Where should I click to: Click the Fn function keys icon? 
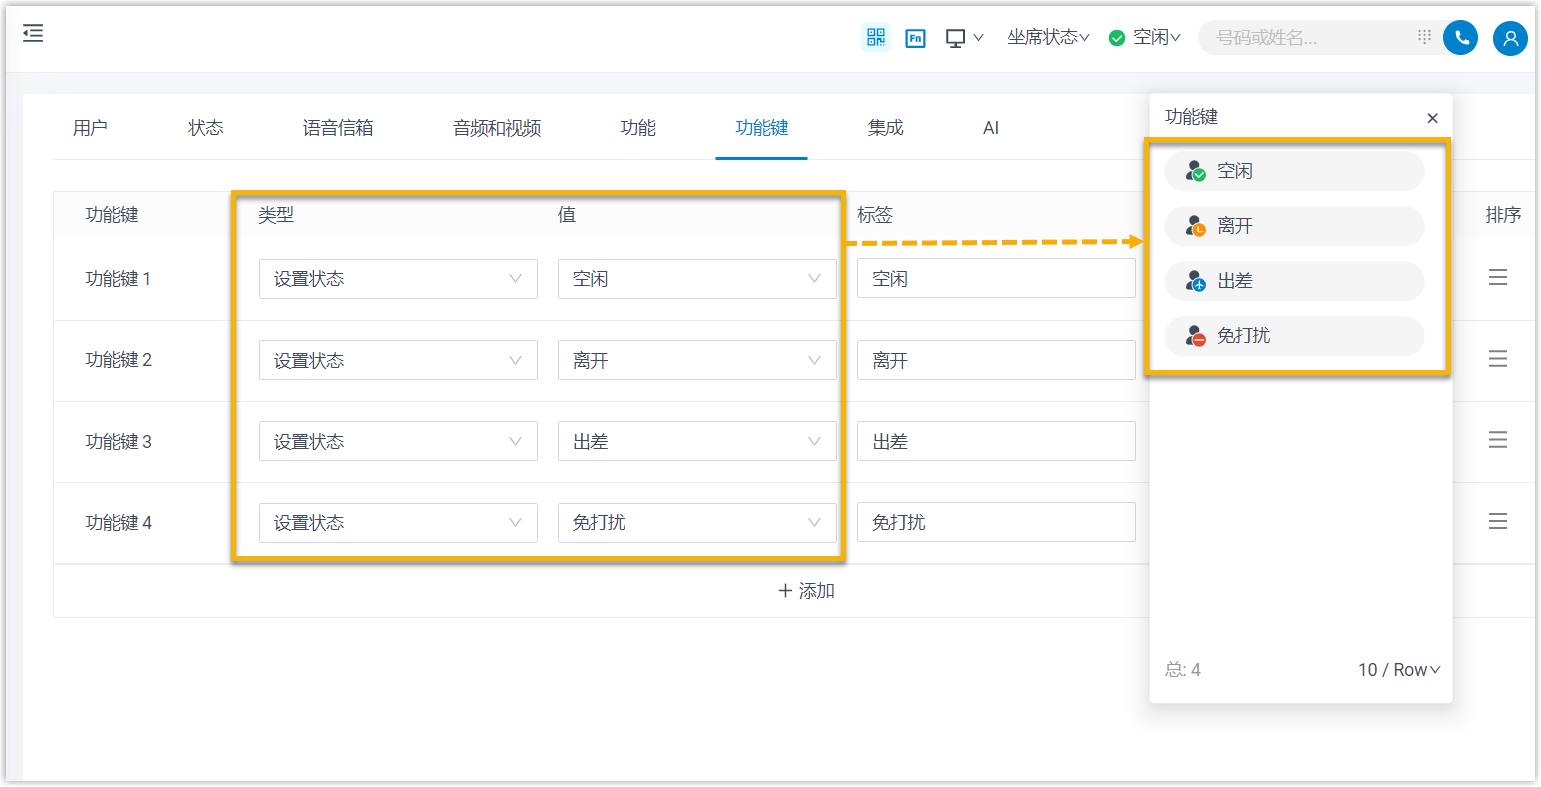[x=915, y=38]
